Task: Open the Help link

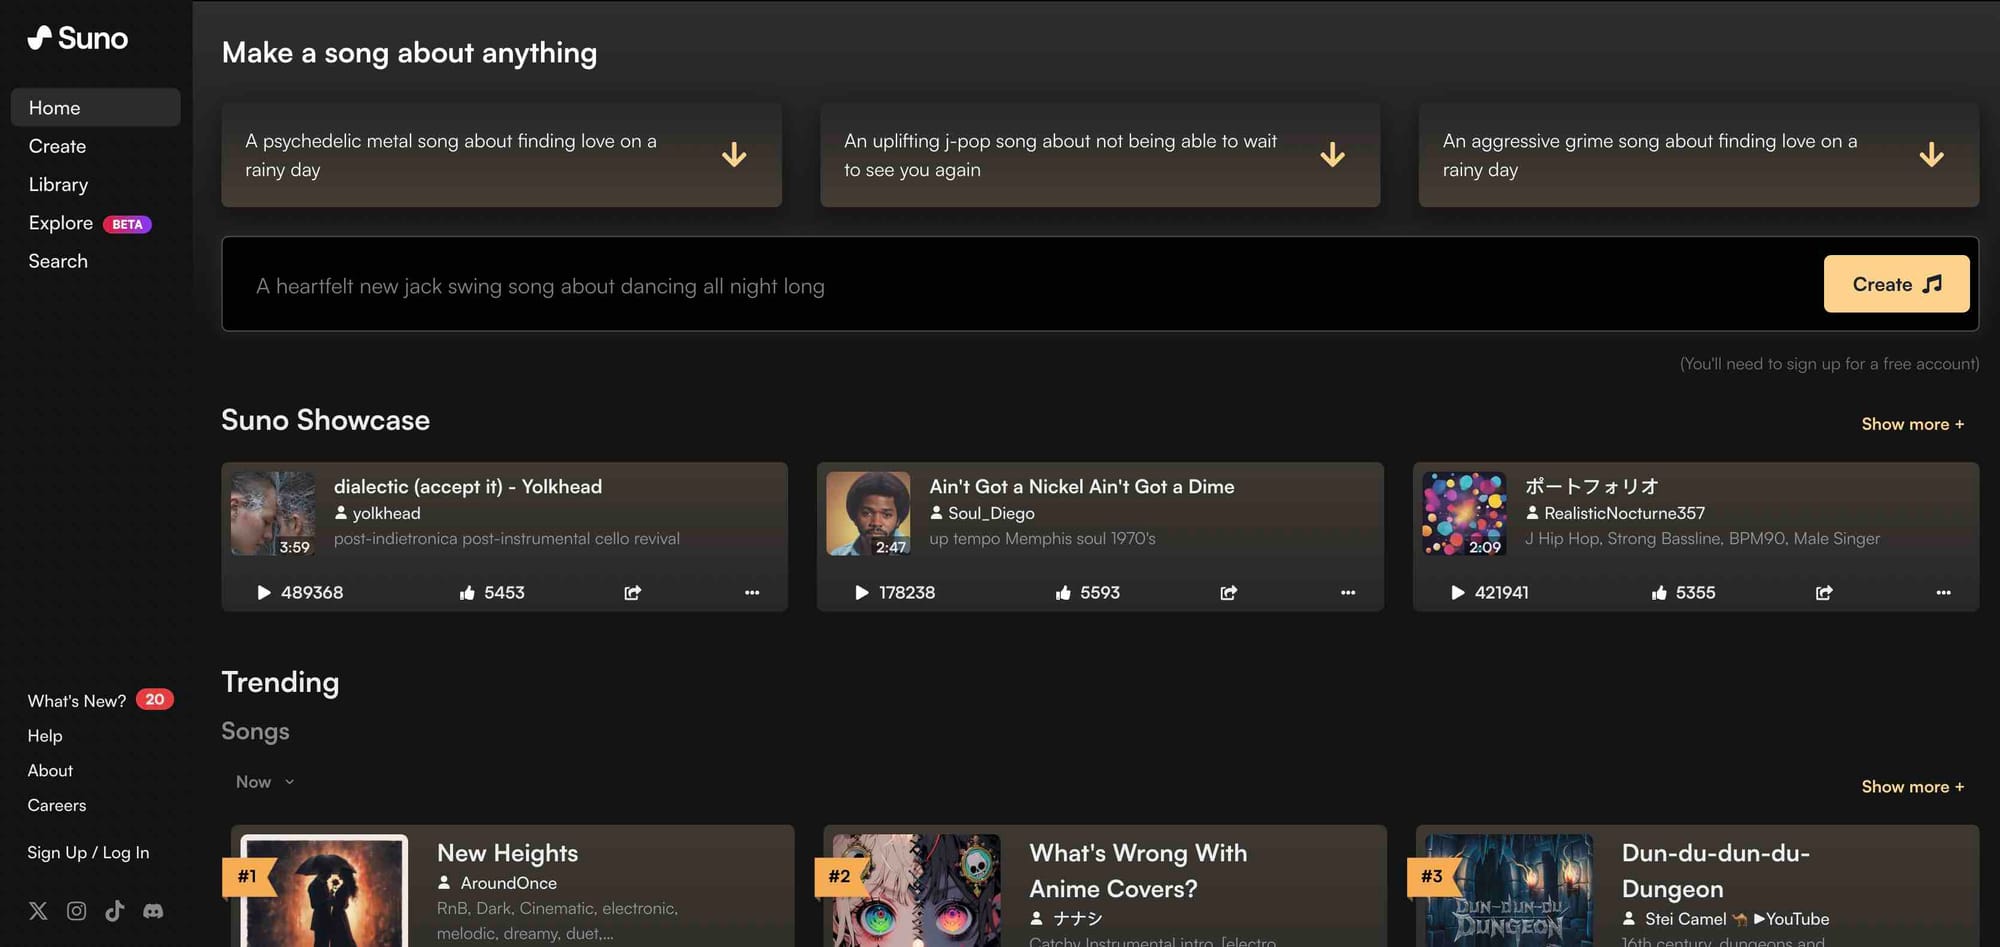Action: click(x=45, y=735)
